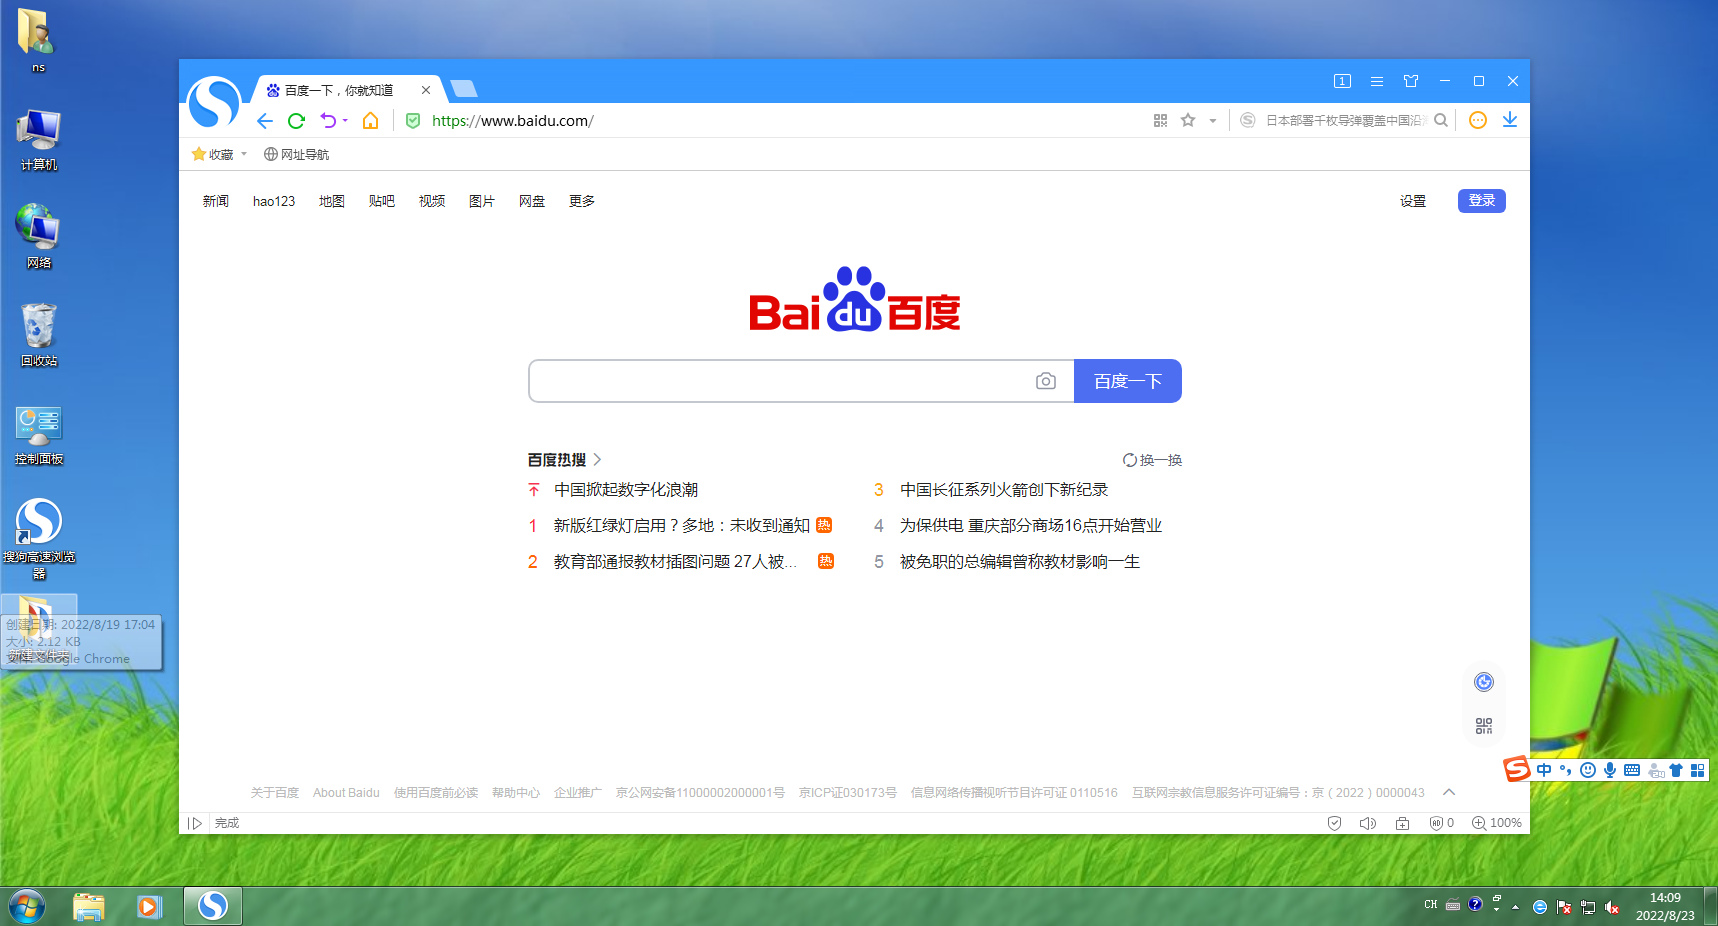Open the 新闻 link on Baidu

click(x=216, y=201)
